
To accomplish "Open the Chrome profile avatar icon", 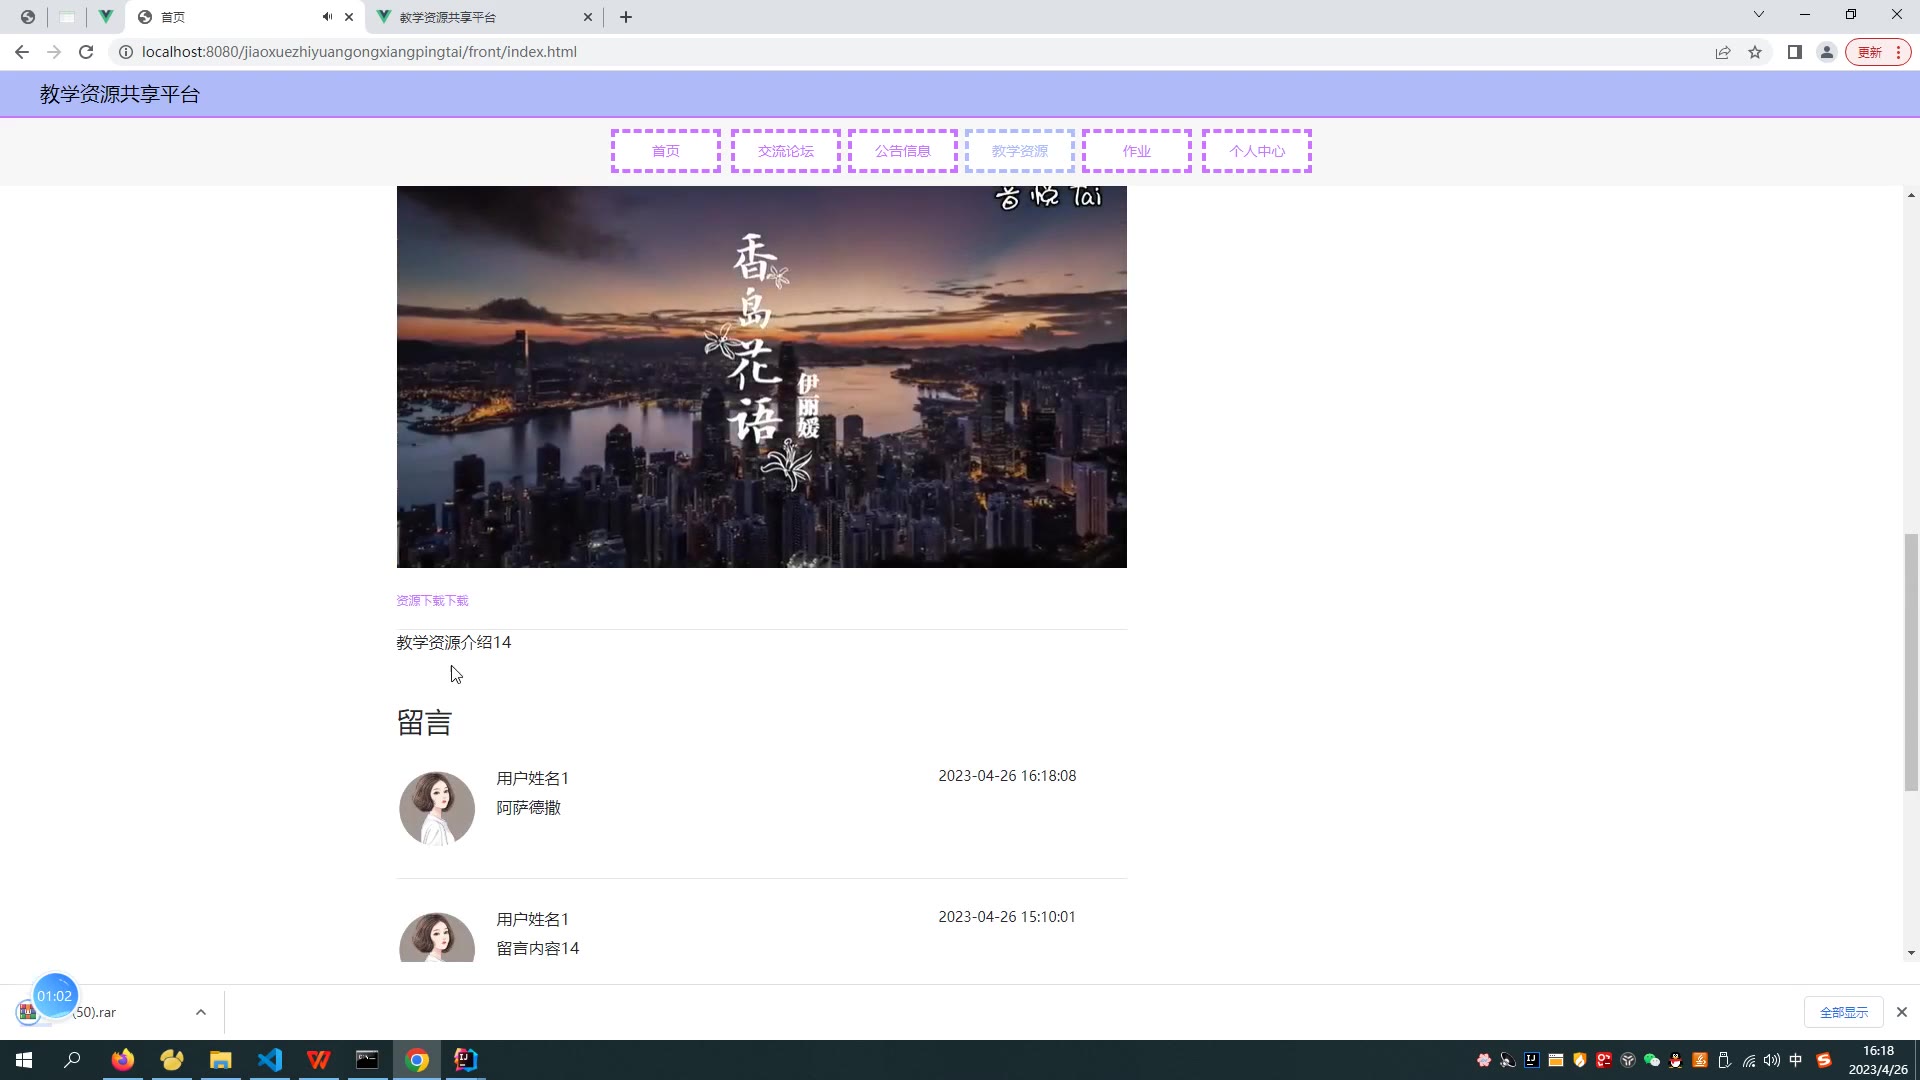I will pyautogui.click(x=1827, y=52).
